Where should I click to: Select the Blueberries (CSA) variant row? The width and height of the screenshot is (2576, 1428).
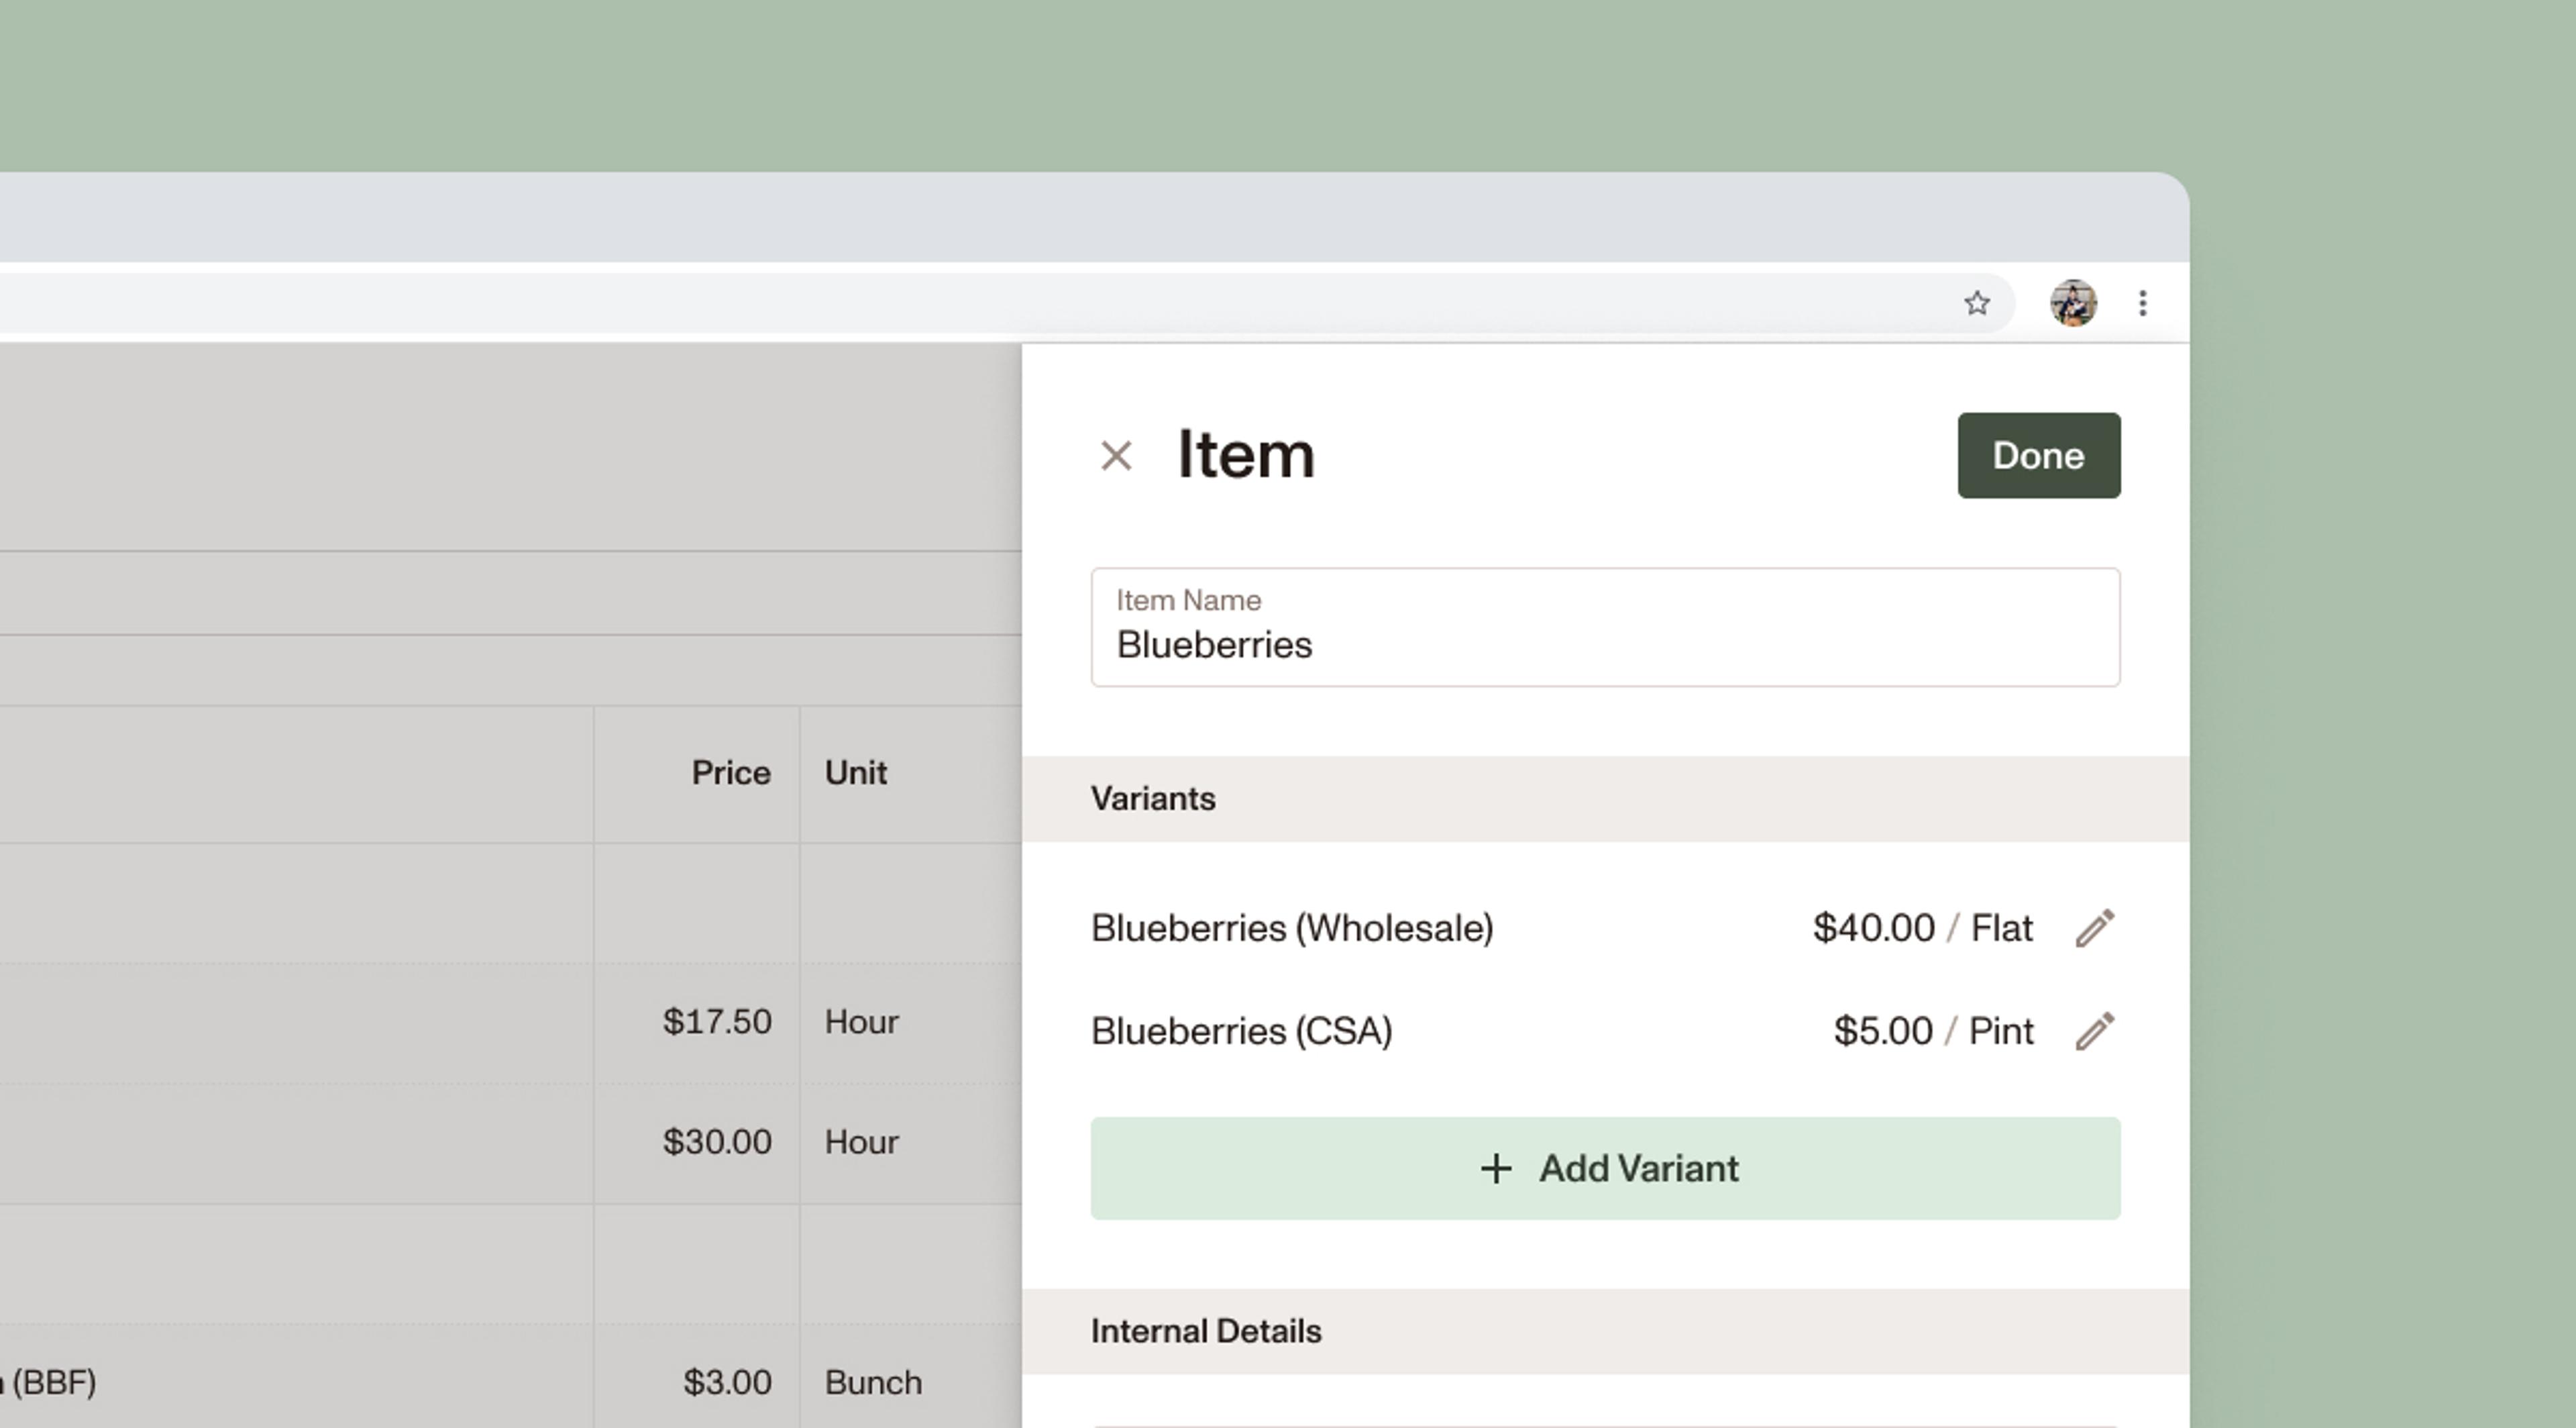click(x=1241, y=1031)
